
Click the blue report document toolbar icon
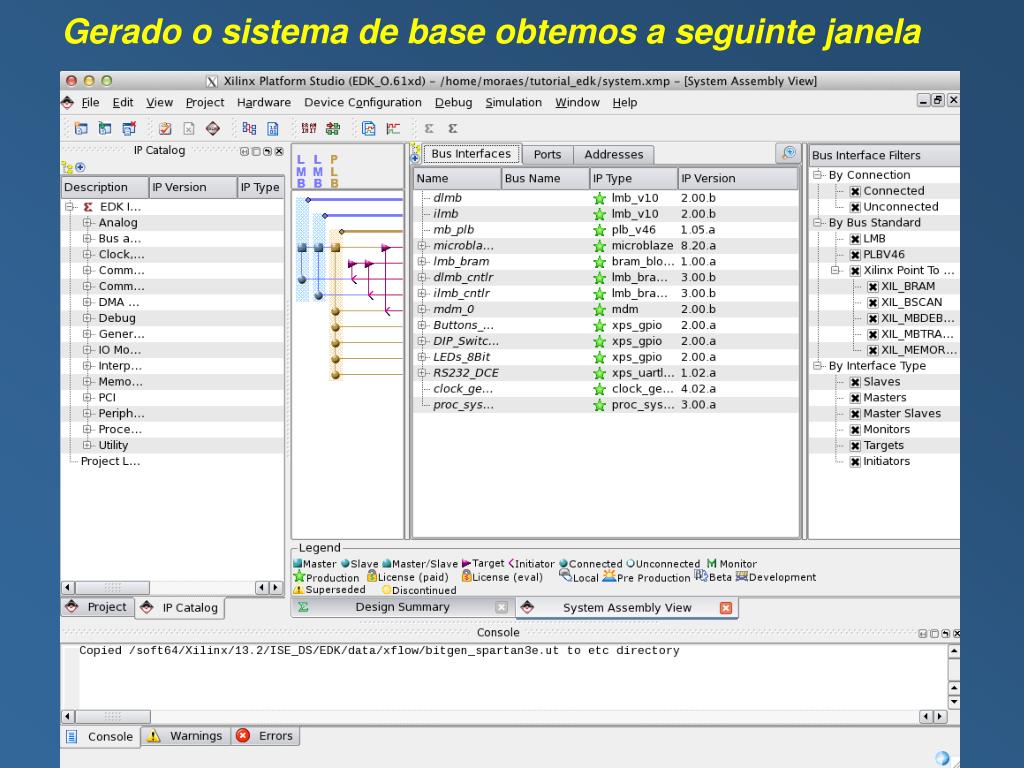(272, 129)
